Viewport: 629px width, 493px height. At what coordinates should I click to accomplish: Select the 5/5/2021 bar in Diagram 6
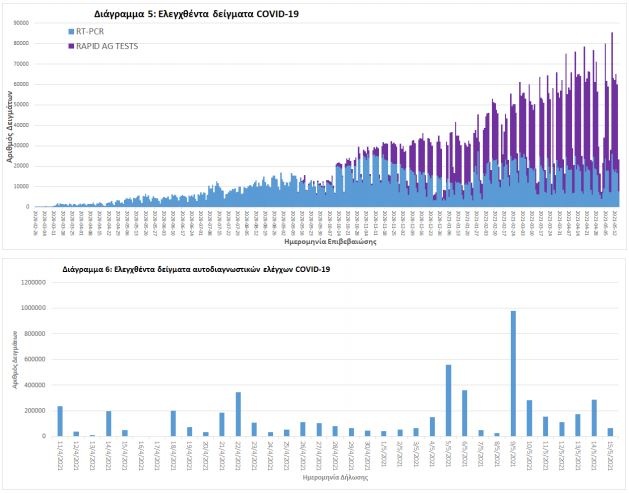point(449,400)
